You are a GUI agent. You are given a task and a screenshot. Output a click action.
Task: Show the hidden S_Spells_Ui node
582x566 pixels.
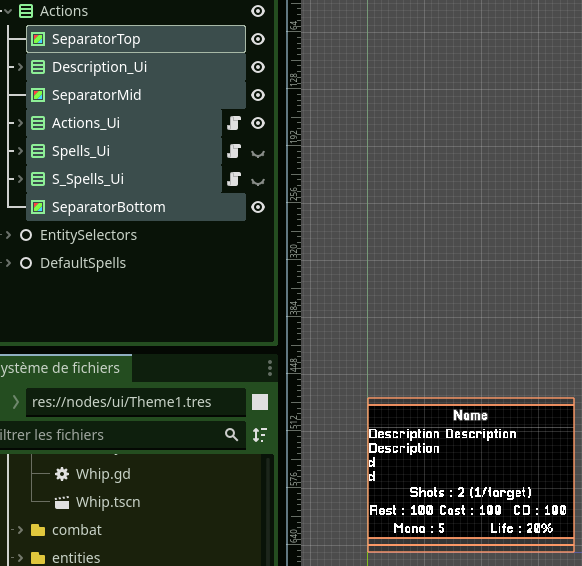click(x=258, y=181)
